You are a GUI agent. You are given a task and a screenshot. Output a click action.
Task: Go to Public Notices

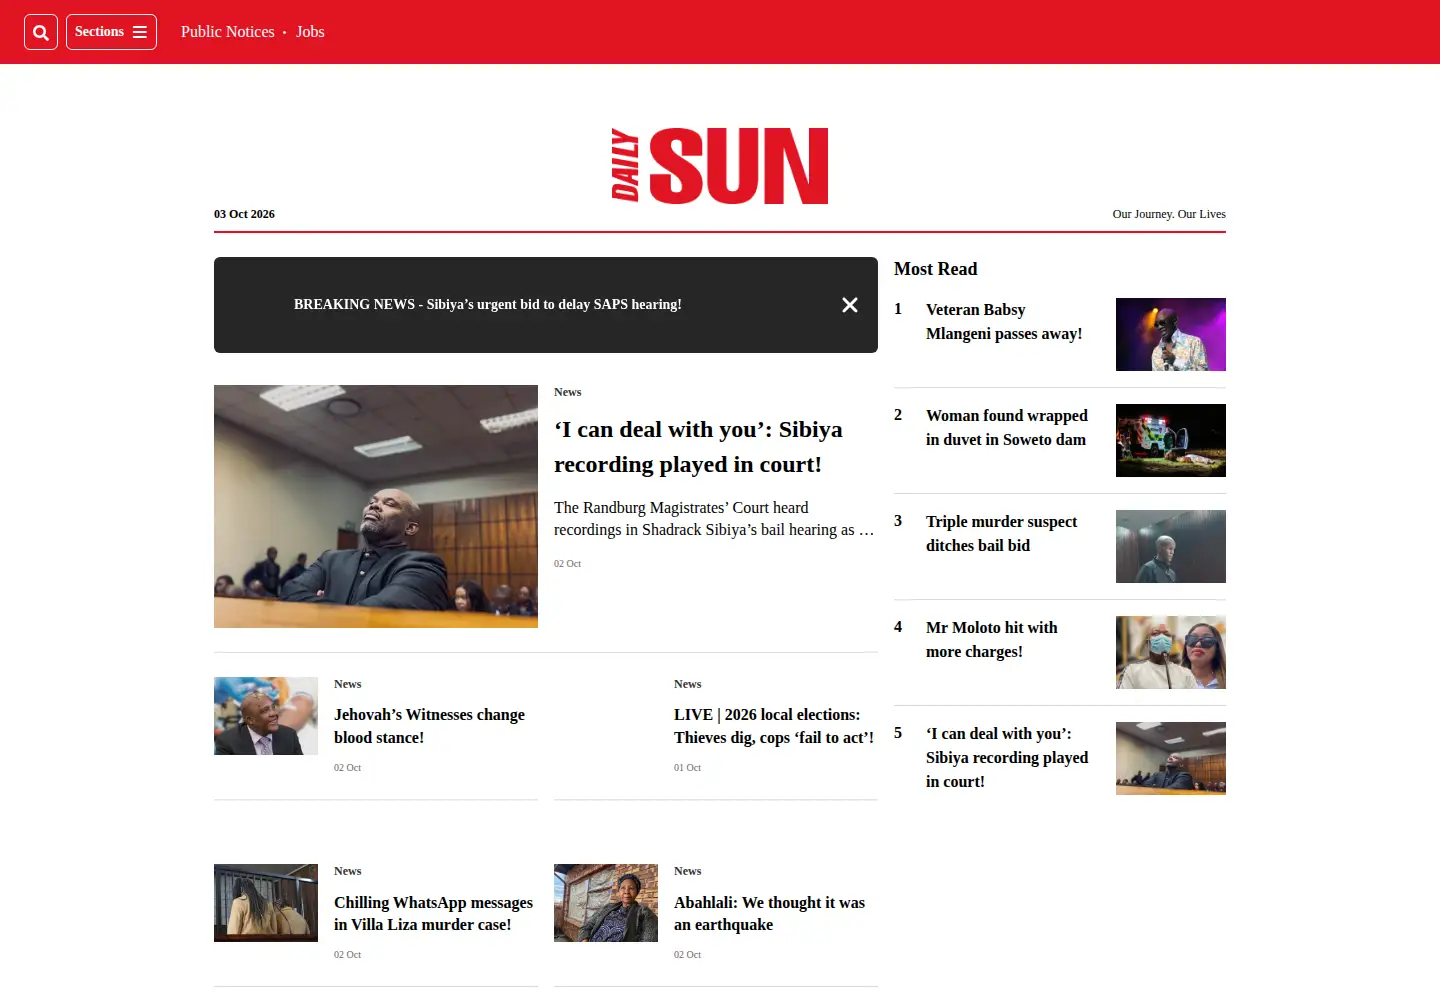(x=228, y=32)
